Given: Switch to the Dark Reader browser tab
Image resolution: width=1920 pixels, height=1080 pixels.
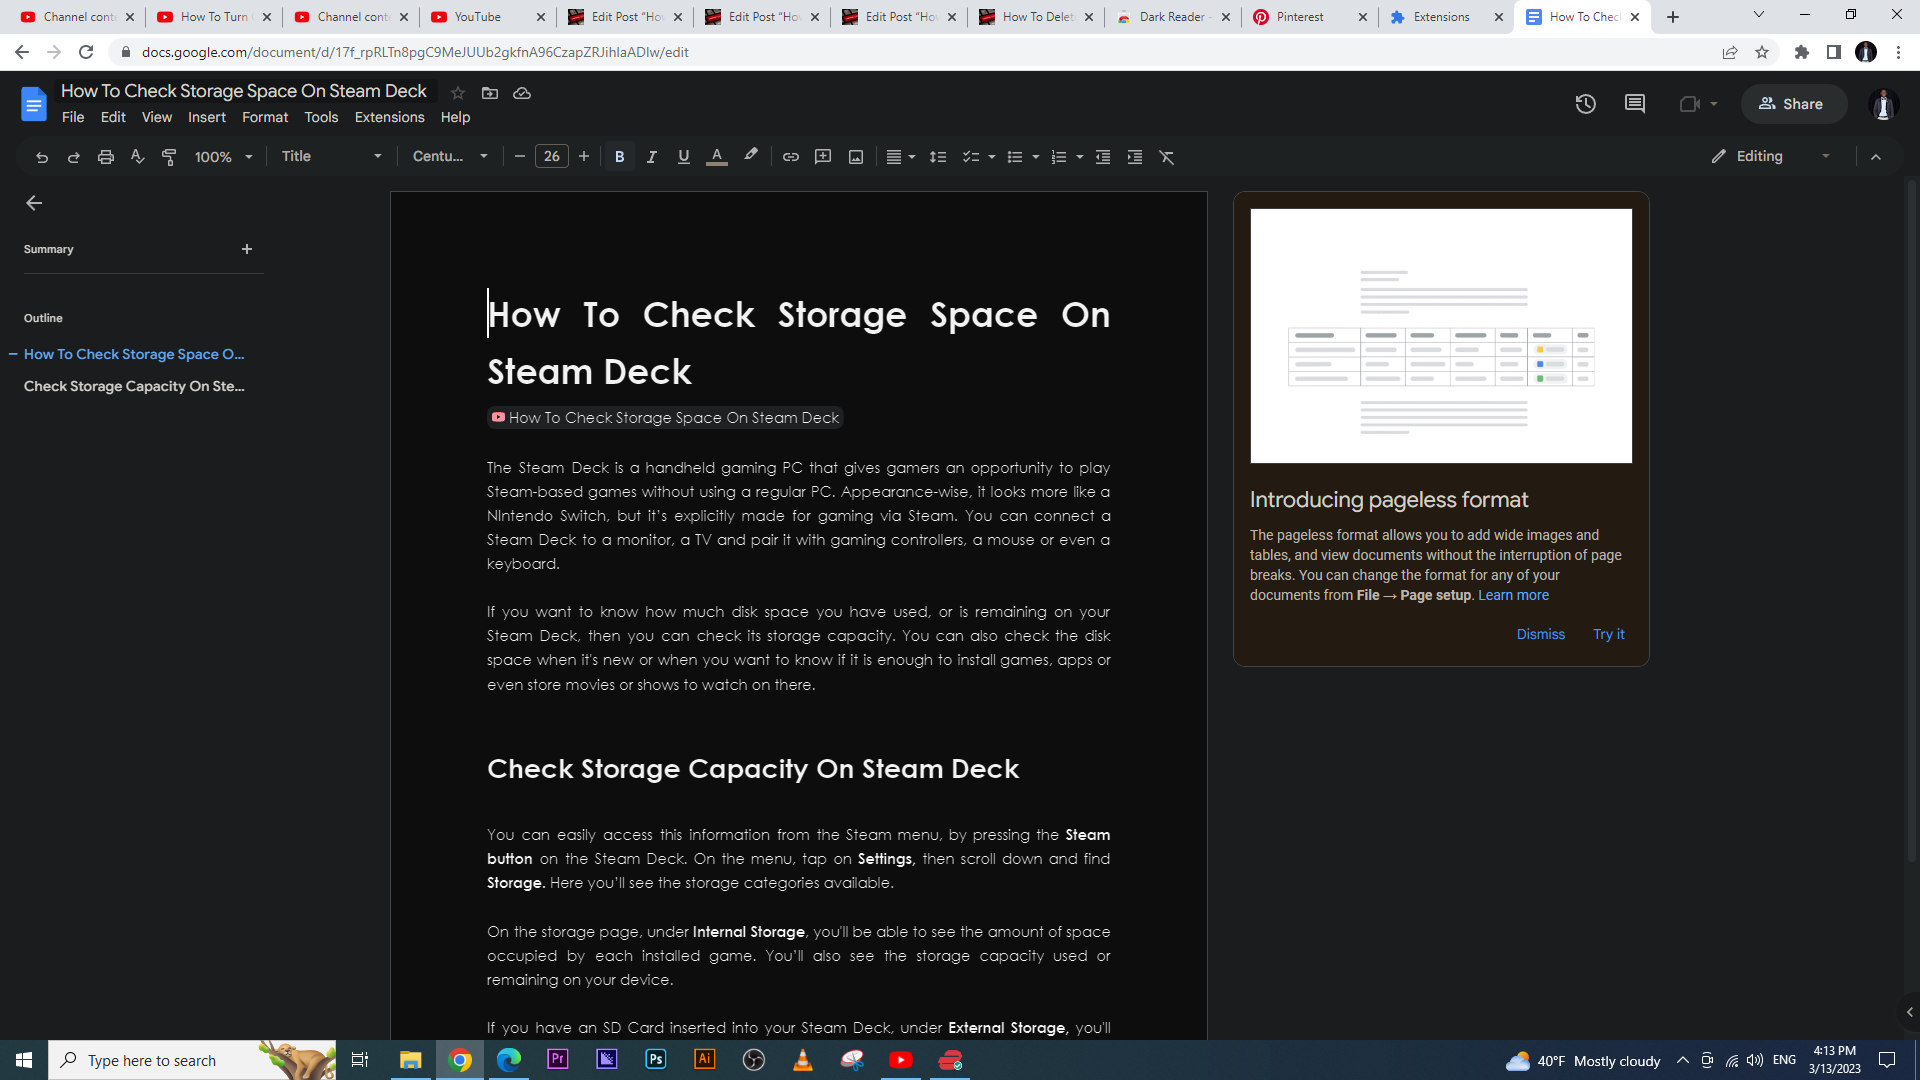Looking at the screenshot, I should (x=1172, y=17).
